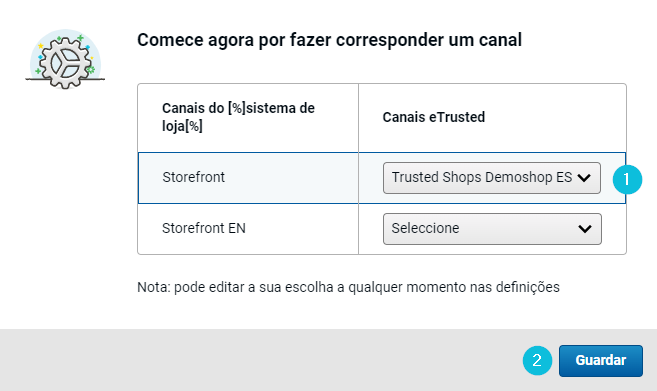Viewport: 657px width, 391px height.
Task: Click the chevron arrow in Seleccione dropdown
Action: click(x=585, y=229)
